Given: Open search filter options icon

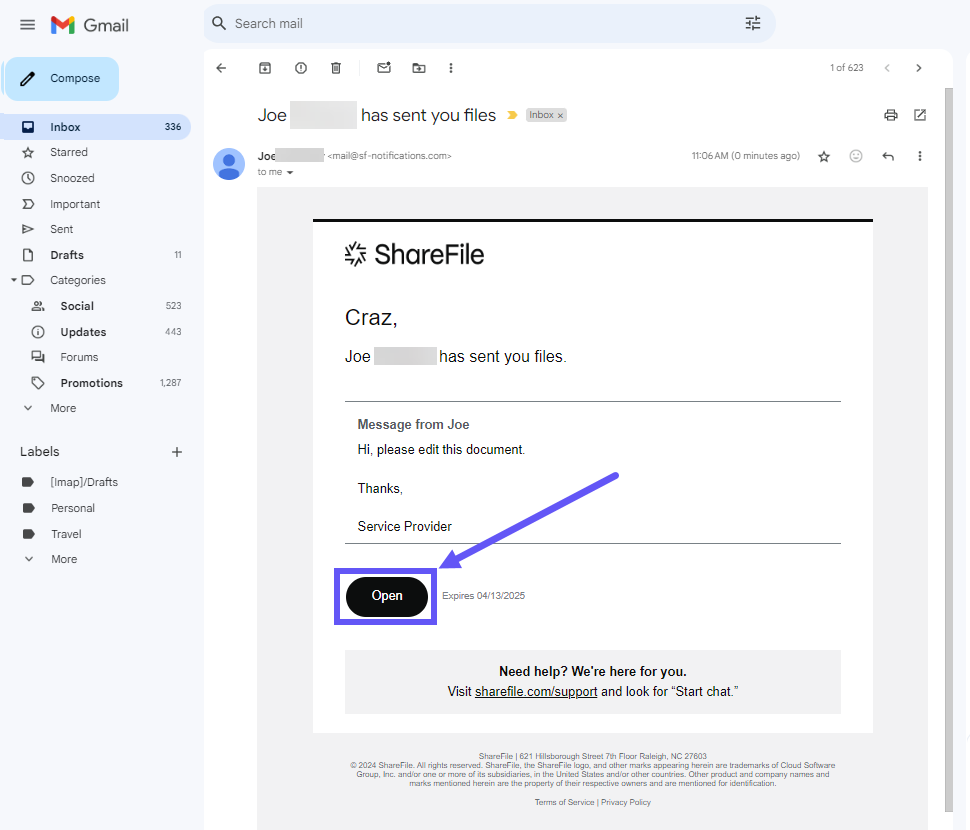Looking at the screenshot, I should coord(753,24).
